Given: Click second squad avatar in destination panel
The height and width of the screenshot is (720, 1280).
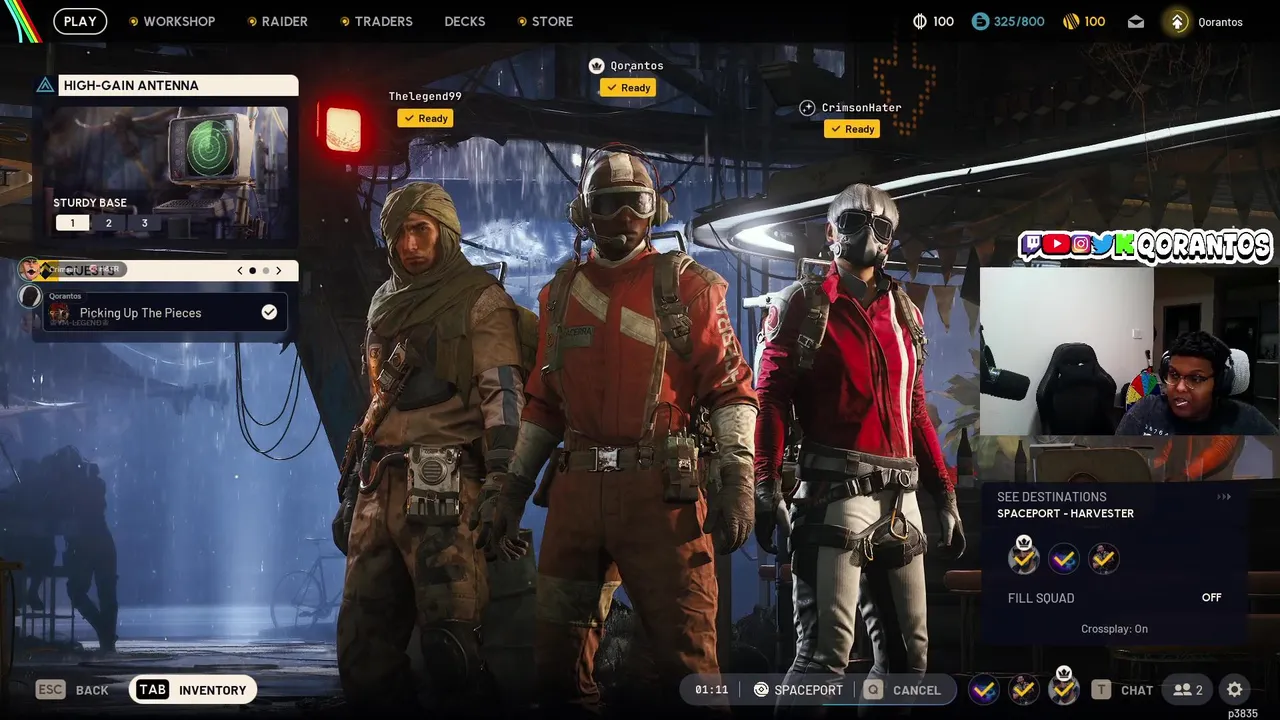Looking at the screenshot, I should pos(1064,559).
